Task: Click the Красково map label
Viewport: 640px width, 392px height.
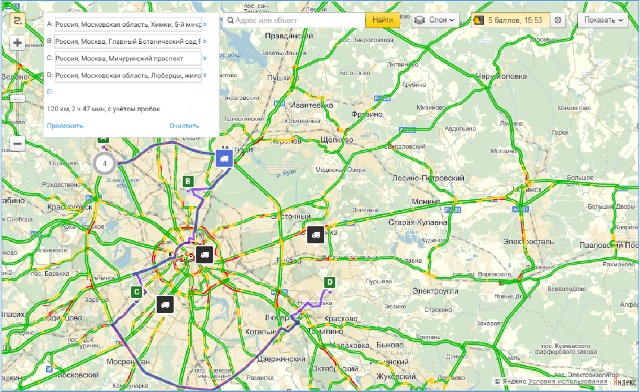Action: pos(341,318)
